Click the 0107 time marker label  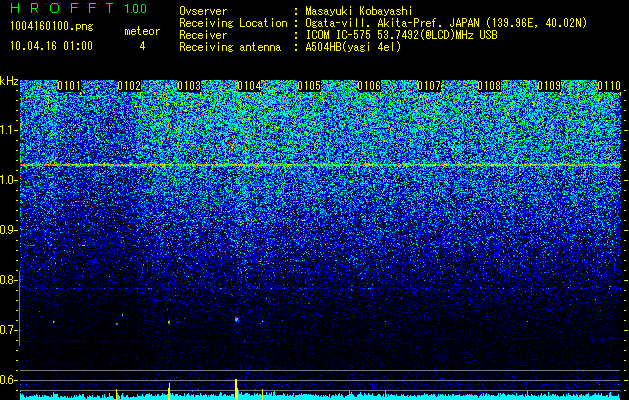429,86
